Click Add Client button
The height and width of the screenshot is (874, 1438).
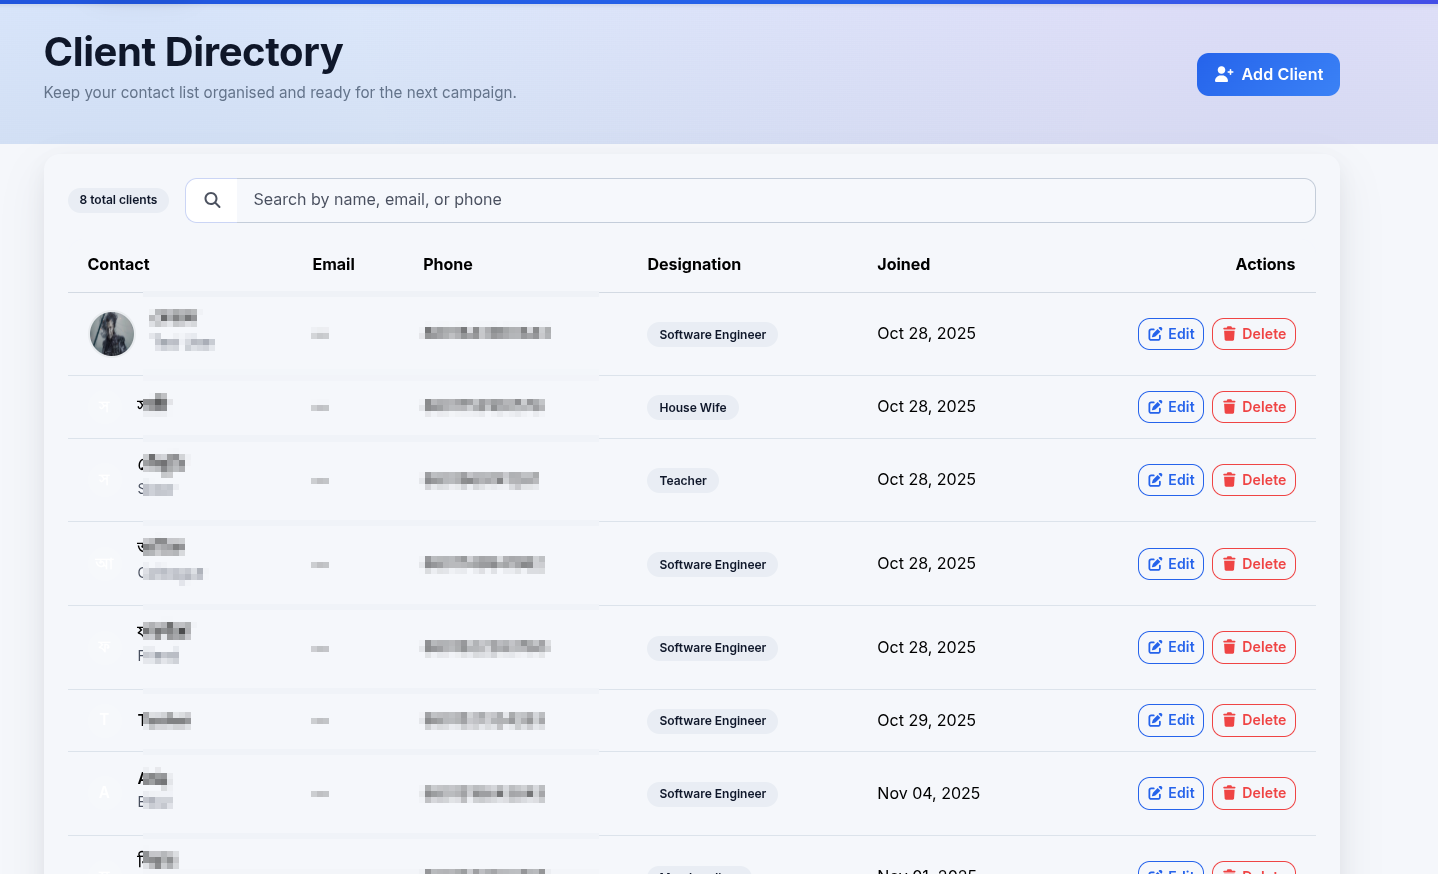point(1267,75)
